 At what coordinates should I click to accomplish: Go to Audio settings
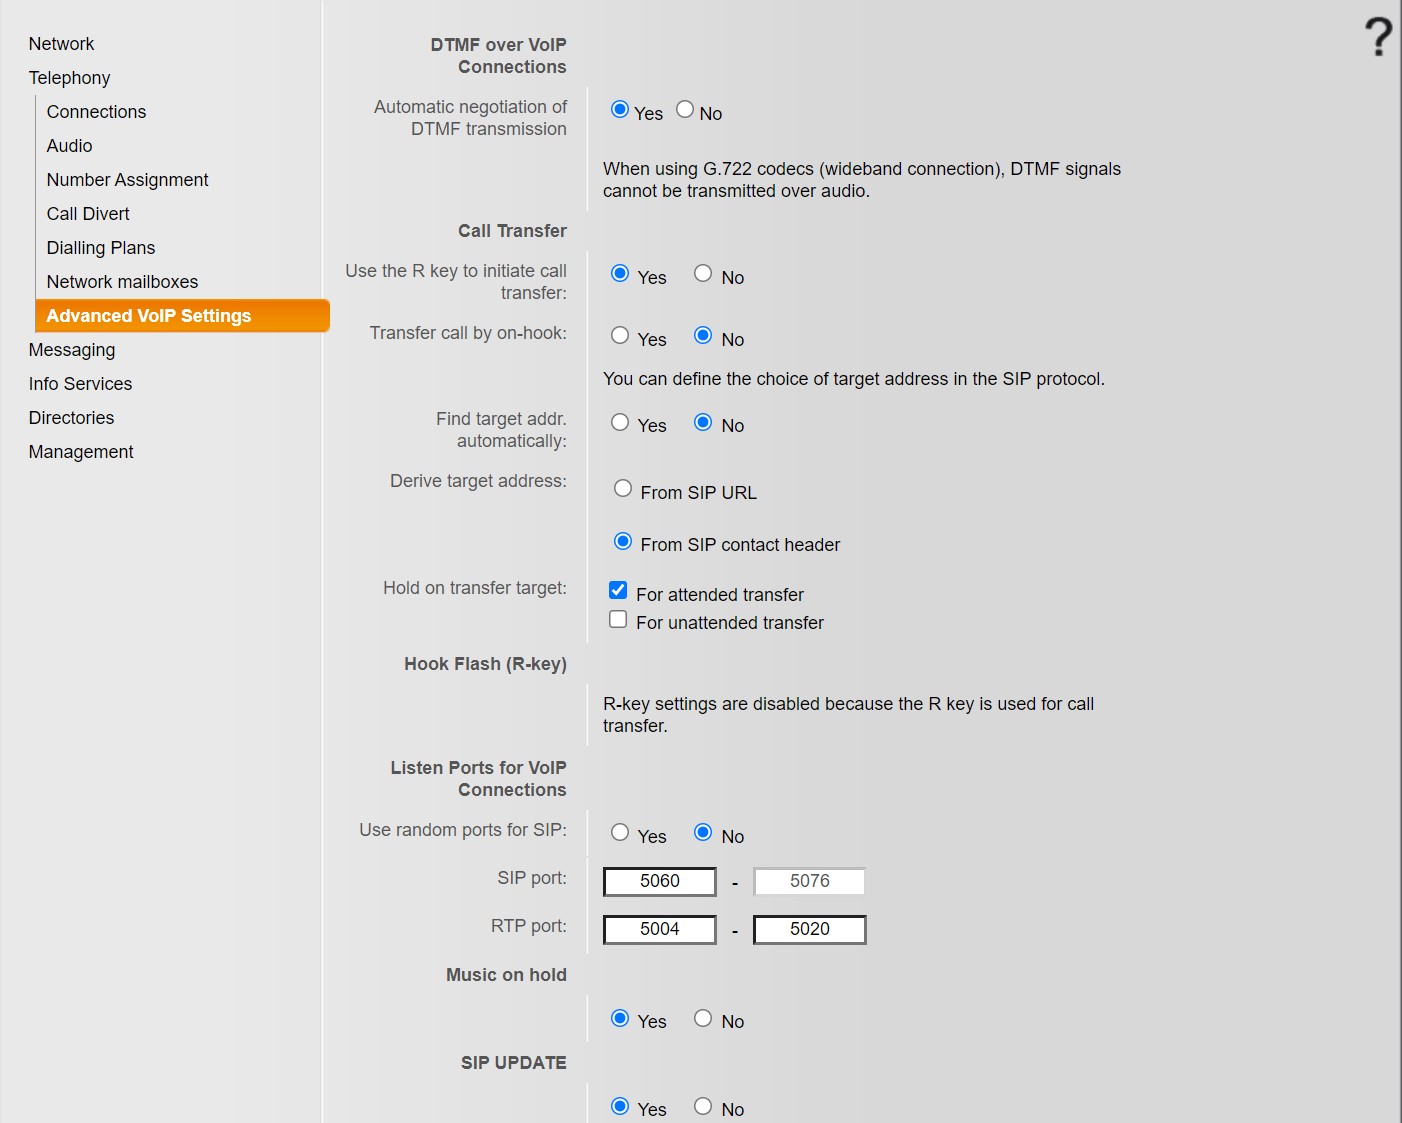tap(69, 146)
